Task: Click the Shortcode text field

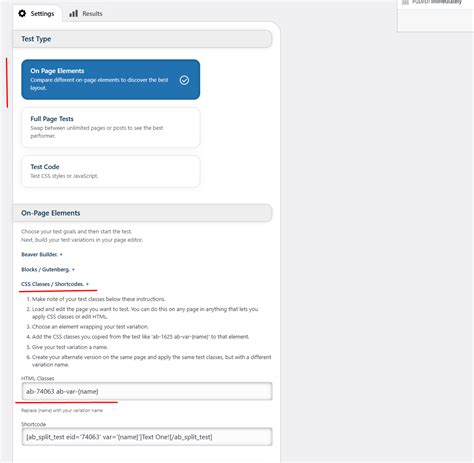Action: [x=147, y=437]
